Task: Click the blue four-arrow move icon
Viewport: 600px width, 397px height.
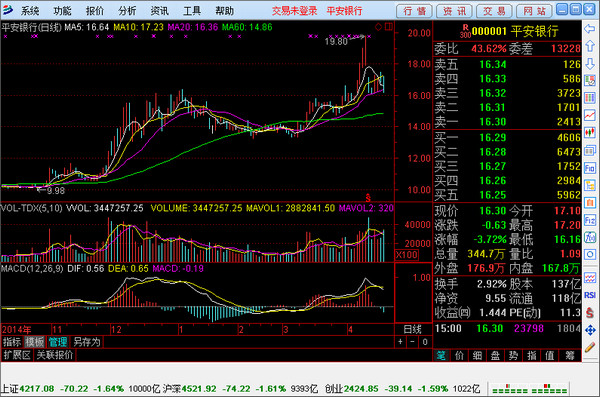Action: pos(590,330)
